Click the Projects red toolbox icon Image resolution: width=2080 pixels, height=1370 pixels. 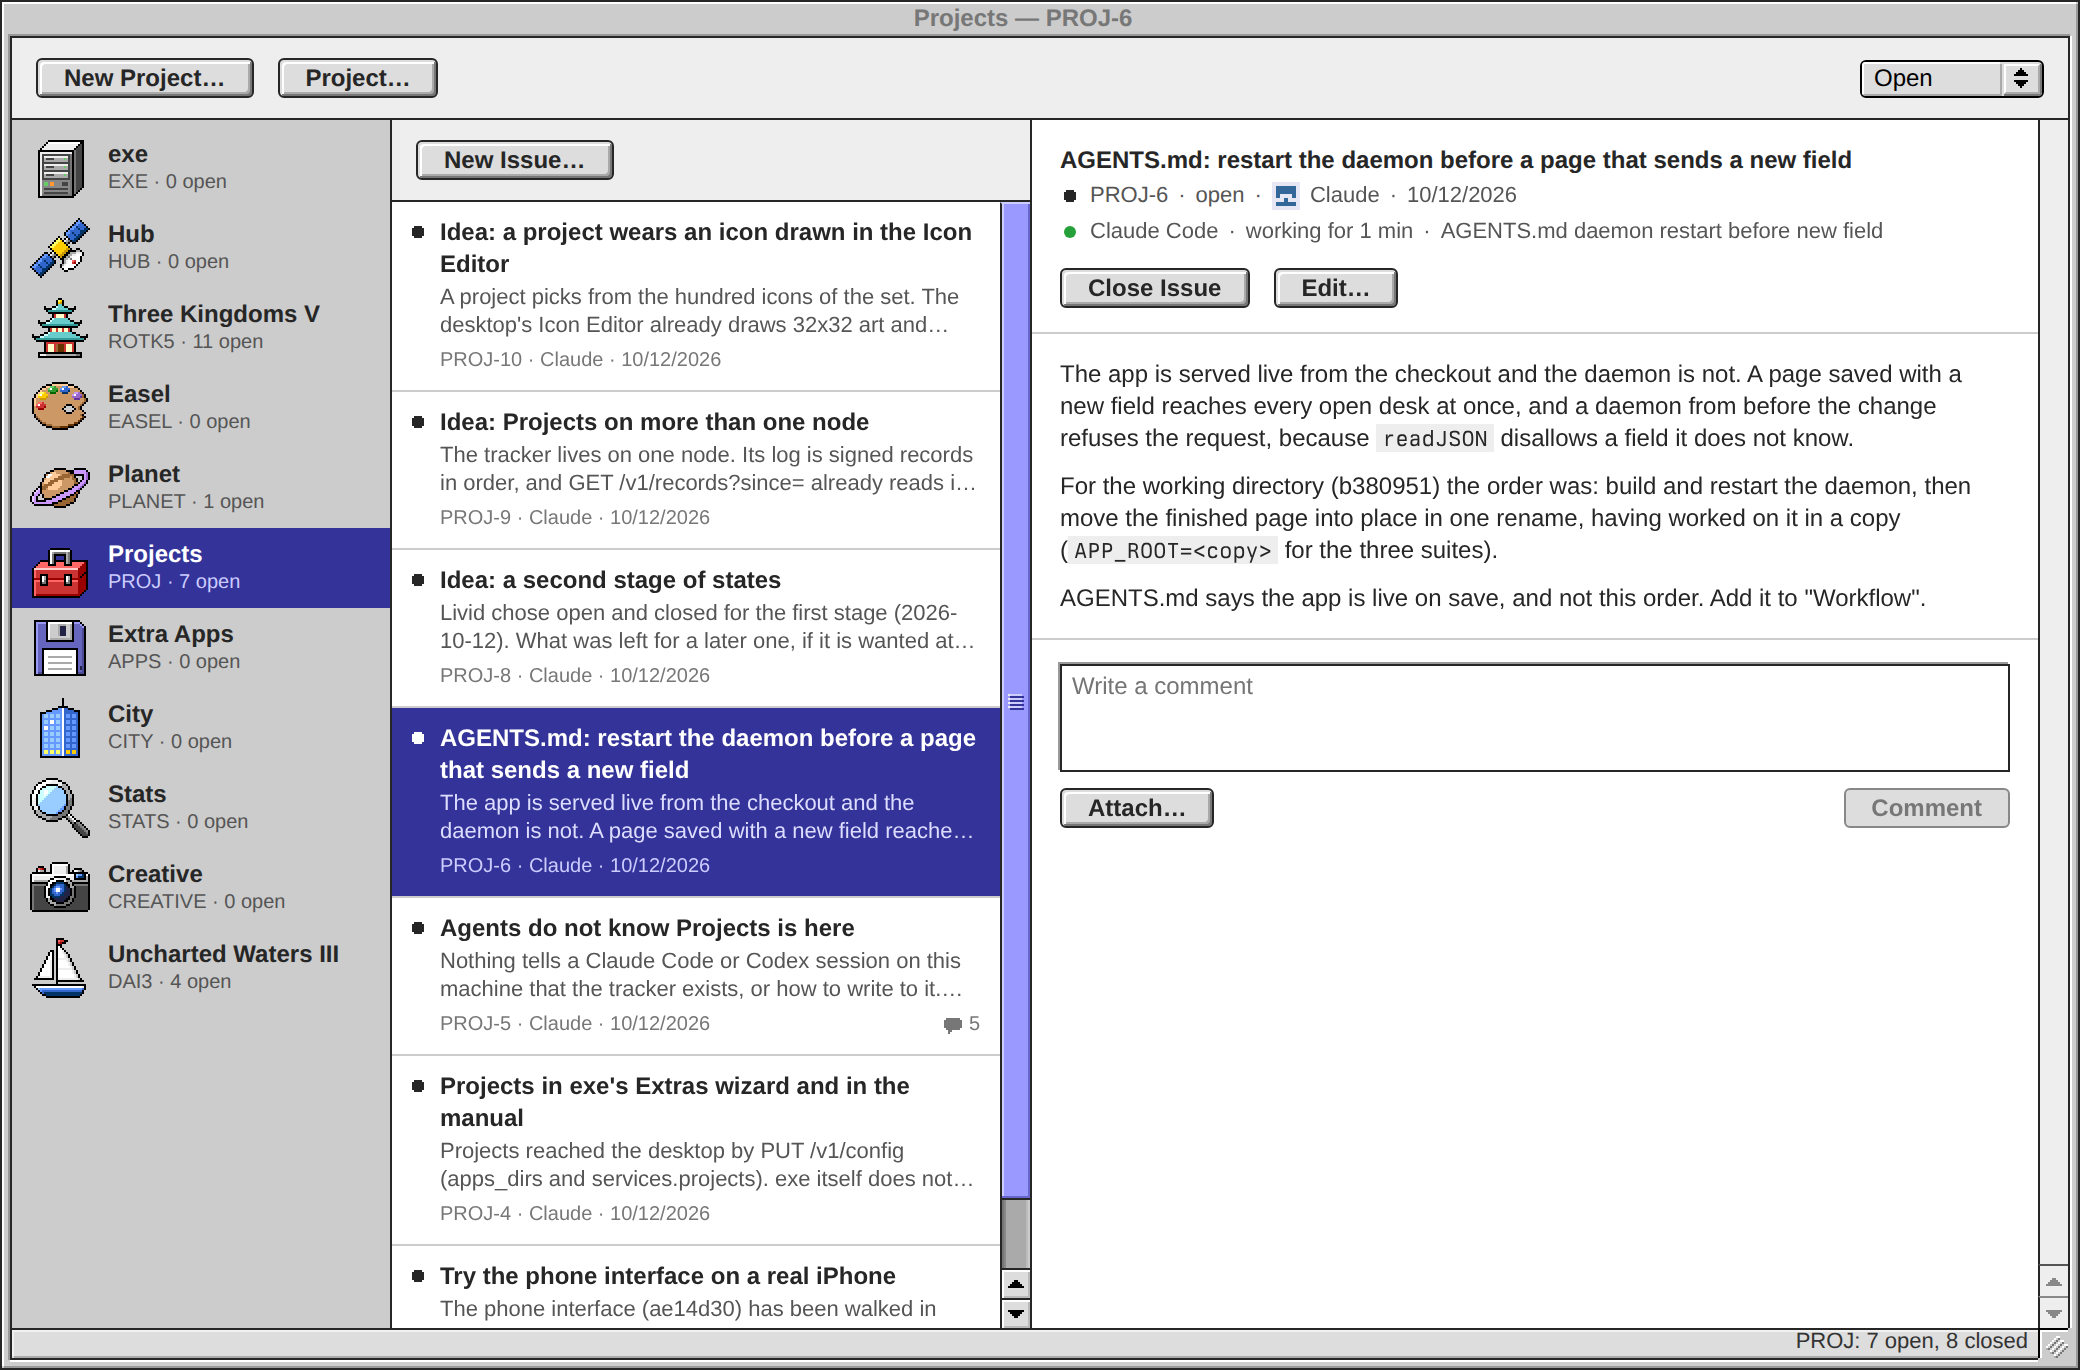[x=60, y=572]
